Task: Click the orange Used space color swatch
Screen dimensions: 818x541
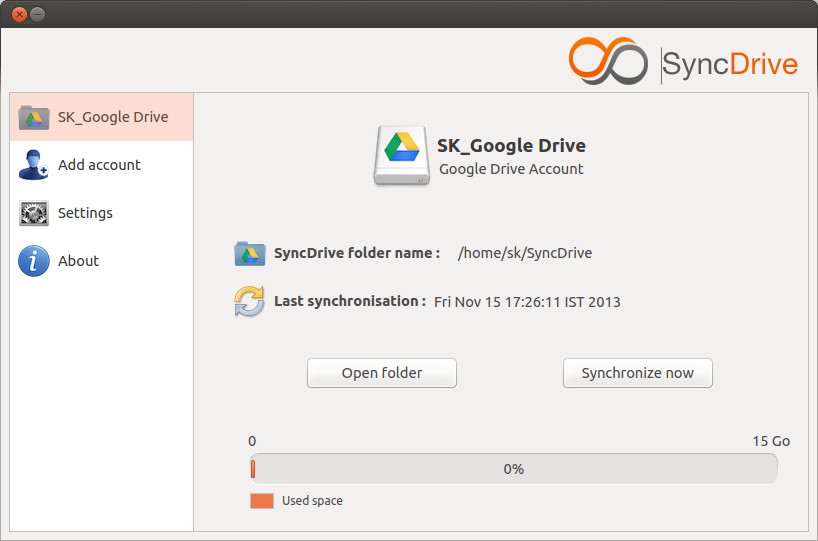Action: tap(262, 501)
